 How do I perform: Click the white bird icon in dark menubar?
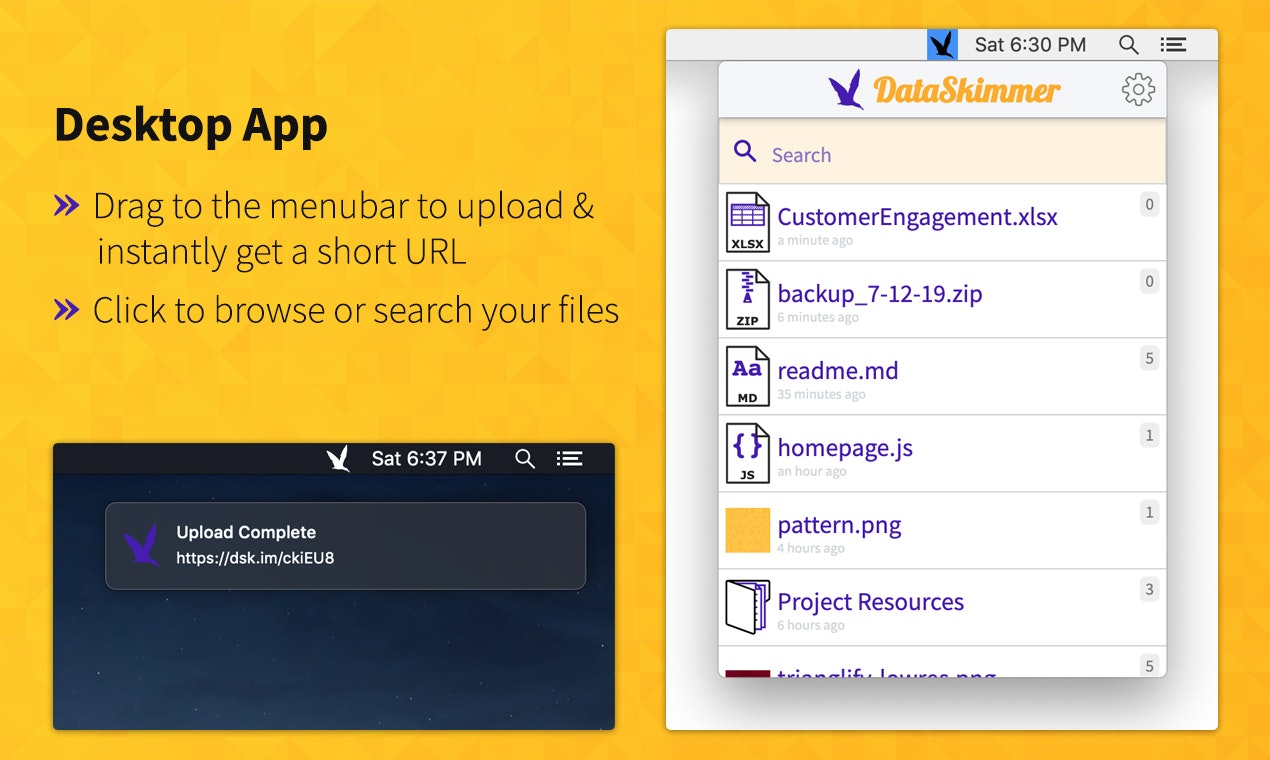click(338, 459)
